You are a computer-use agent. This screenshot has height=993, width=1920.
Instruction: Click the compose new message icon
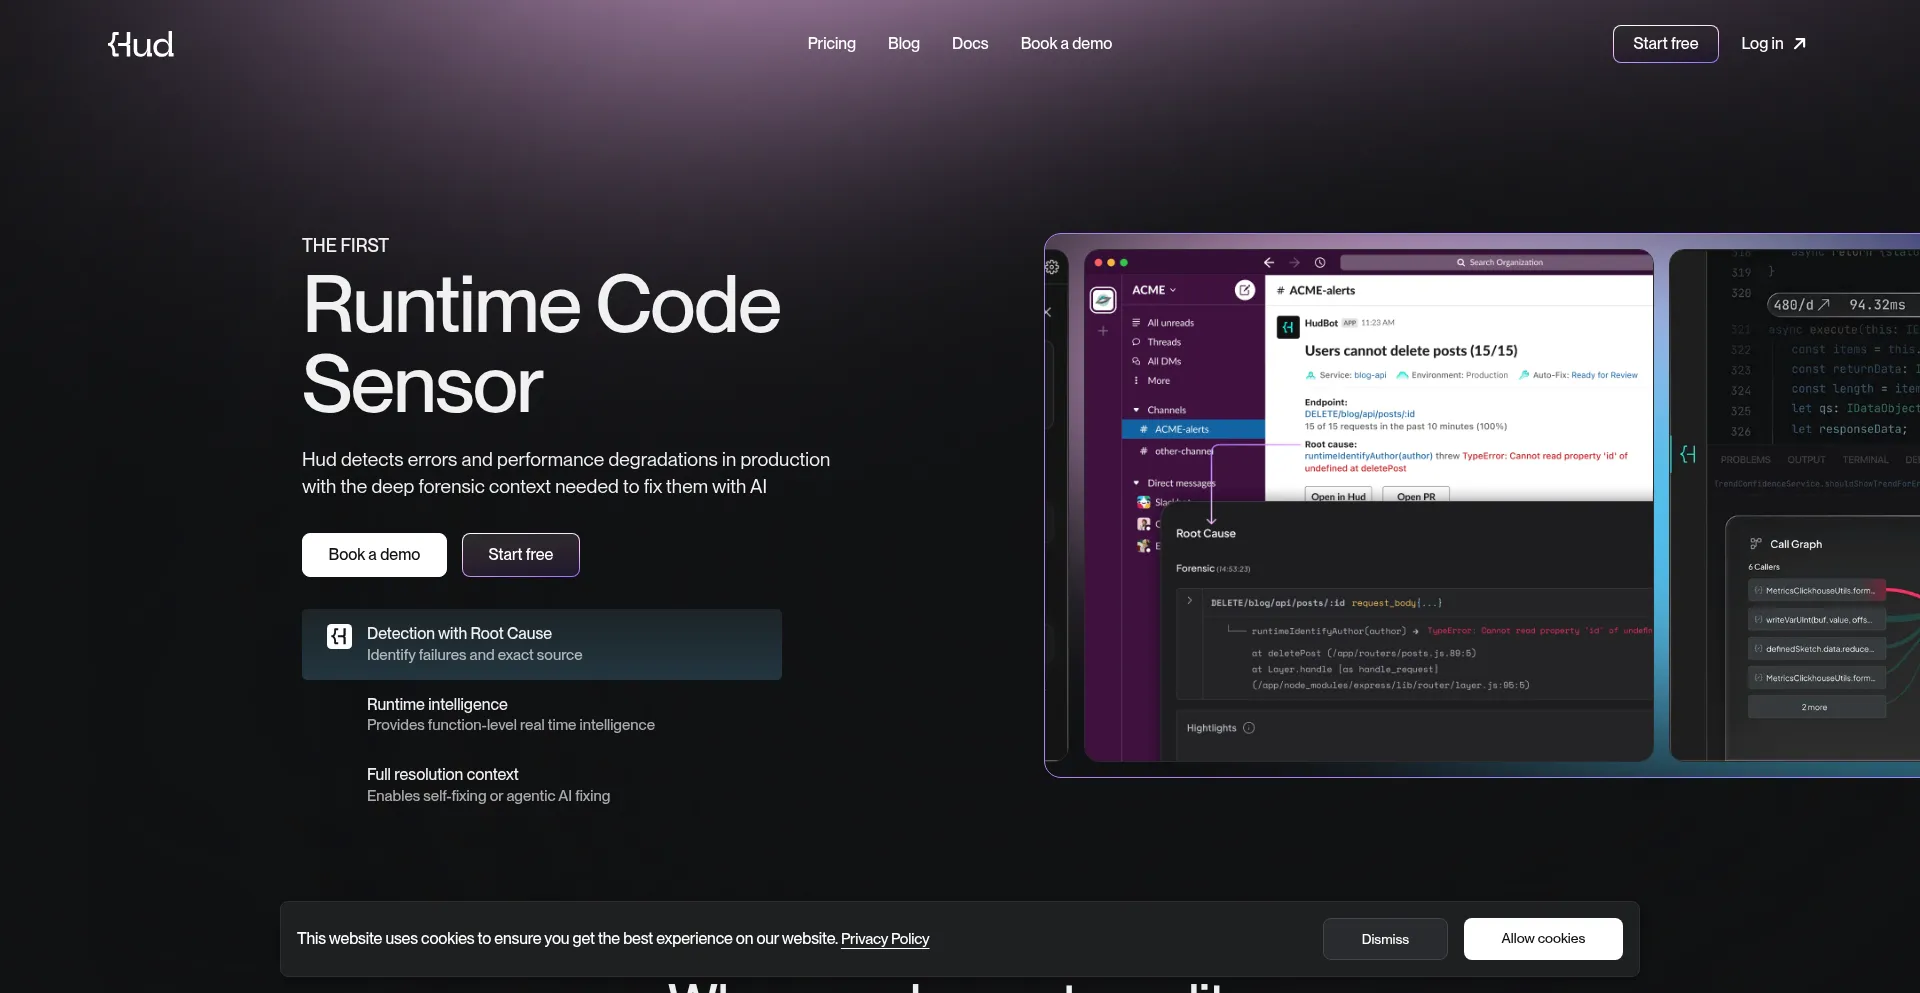(1245, 290)
